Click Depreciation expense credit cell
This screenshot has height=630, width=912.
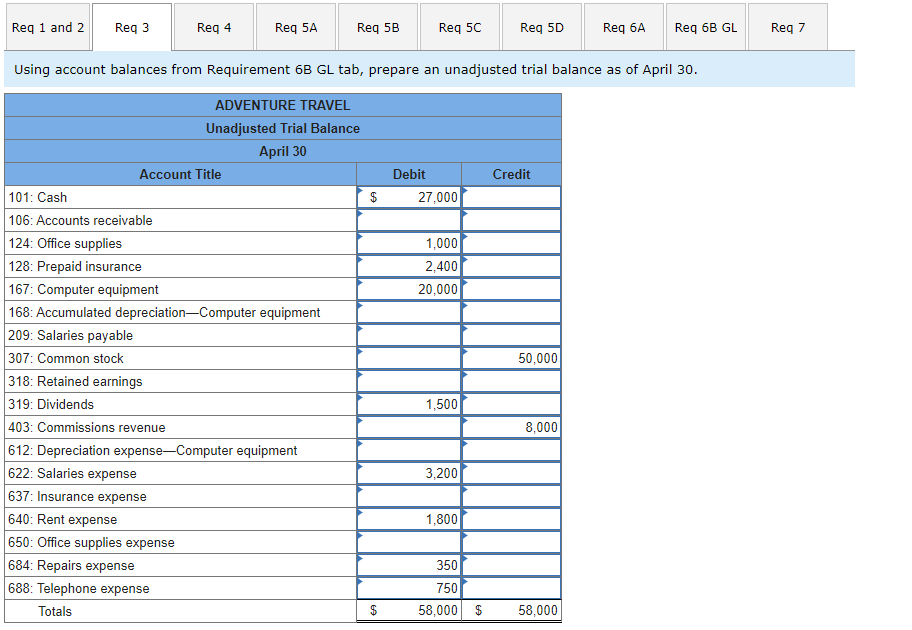(x=512, y=450)
